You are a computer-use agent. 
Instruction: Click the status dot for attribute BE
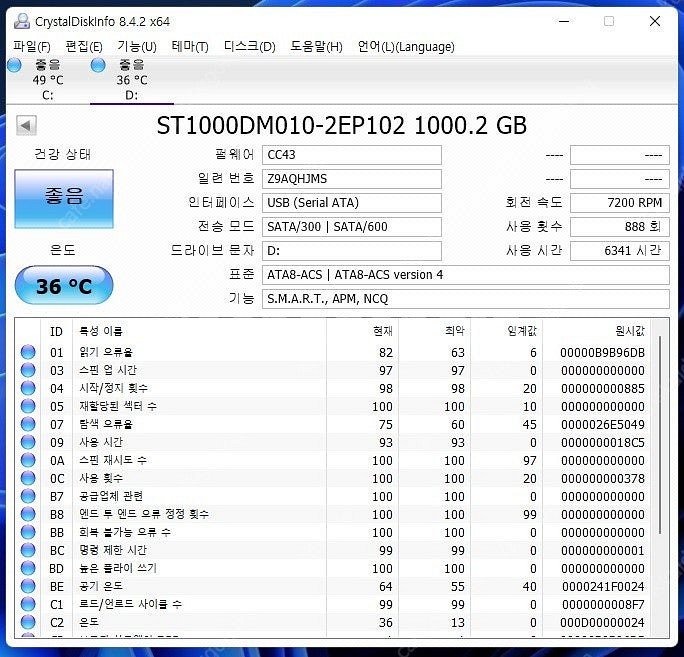(28, 586)
